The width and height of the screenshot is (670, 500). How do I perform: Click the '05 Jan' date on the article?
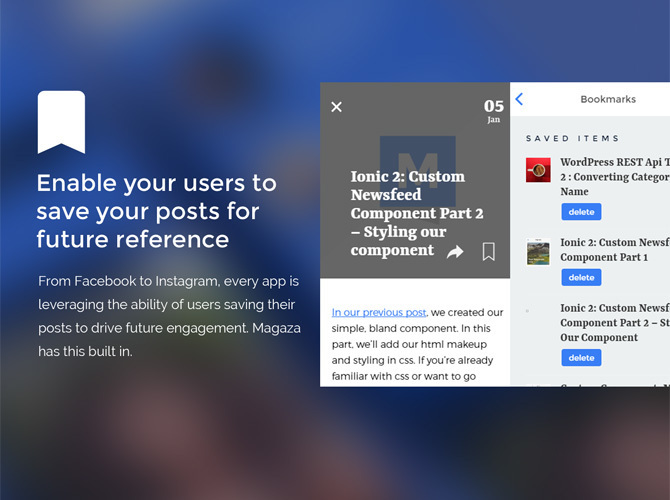point(494,111)
